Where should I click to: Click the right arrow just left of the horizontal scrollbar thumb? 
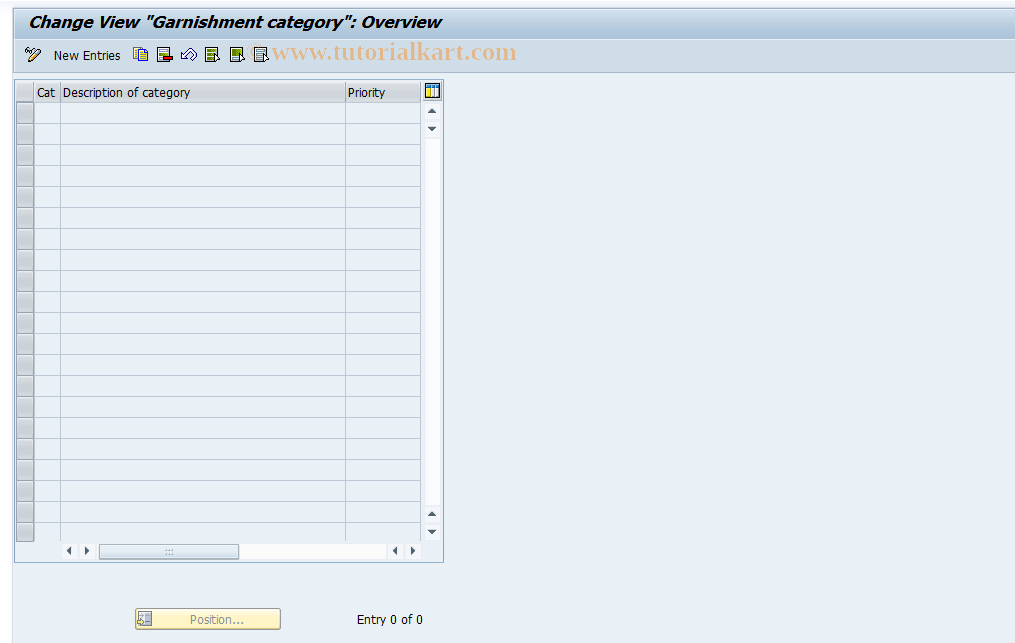[87, 551]
